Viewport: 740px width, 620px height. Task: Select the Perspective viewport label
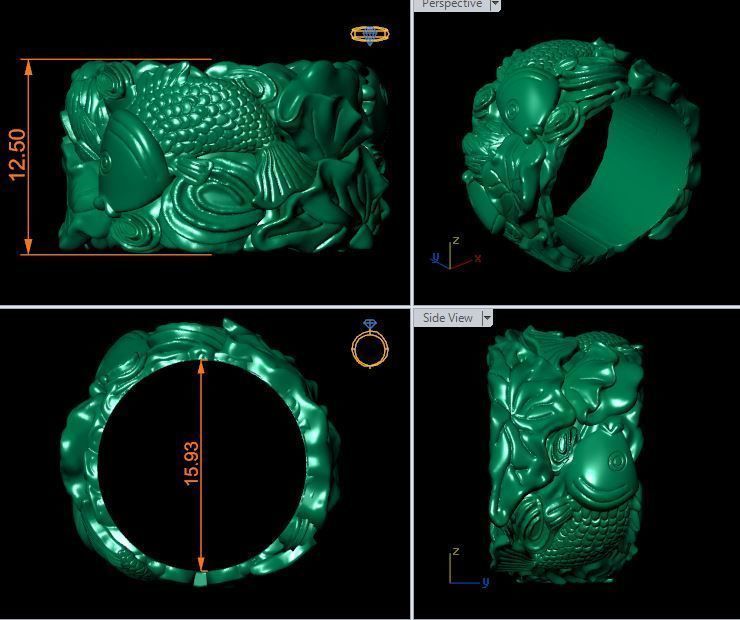tap(452, 4)
